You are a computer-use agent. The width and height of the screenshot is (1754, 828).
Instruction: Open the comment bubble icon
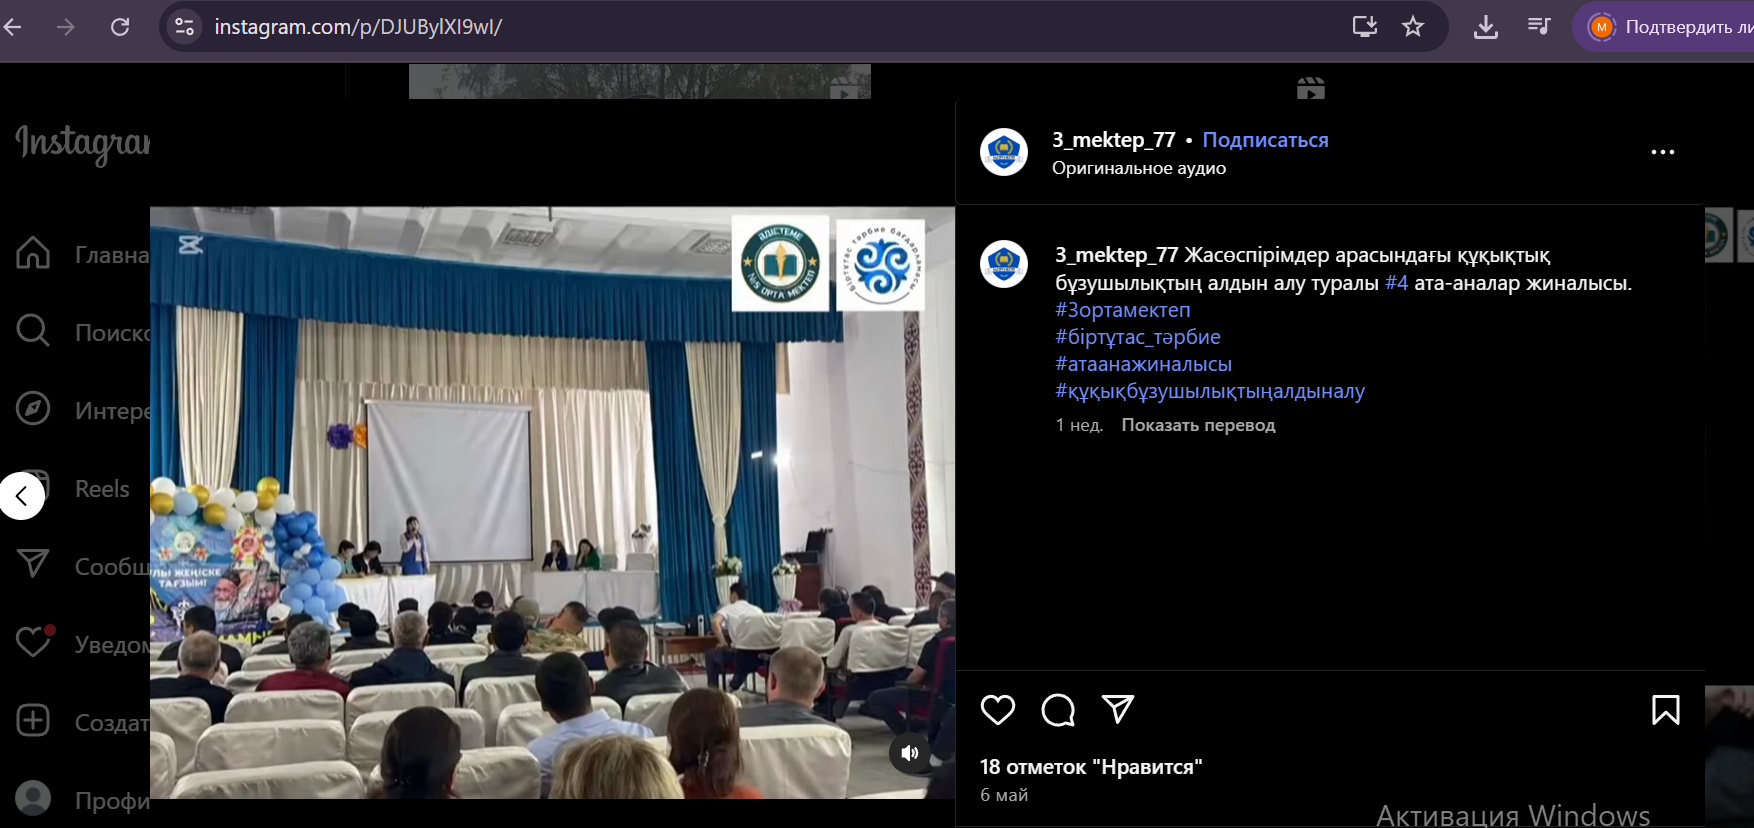point(1058,710)
